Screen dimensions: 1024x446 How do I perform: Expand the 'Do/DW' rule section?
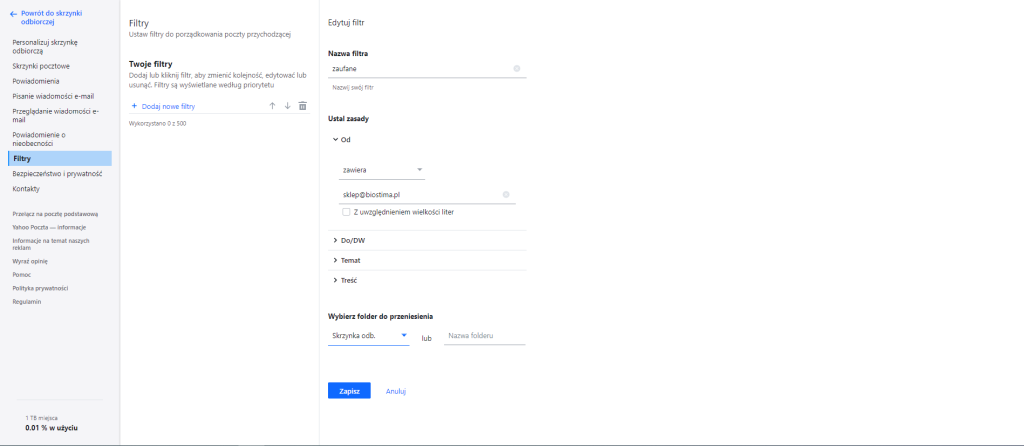(x=335, y=240)
